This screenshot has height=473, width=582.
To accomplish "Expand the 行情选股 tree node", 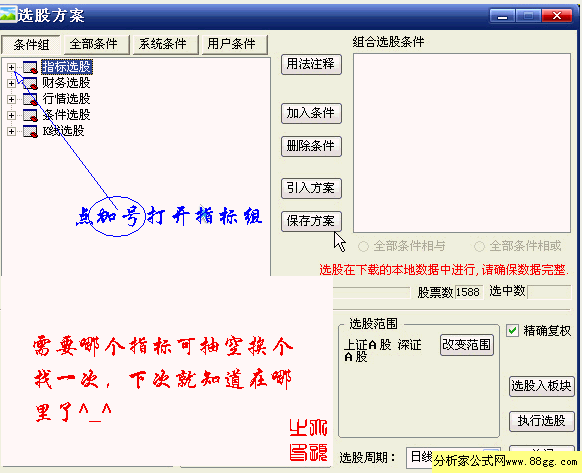I will click(11, 99).
